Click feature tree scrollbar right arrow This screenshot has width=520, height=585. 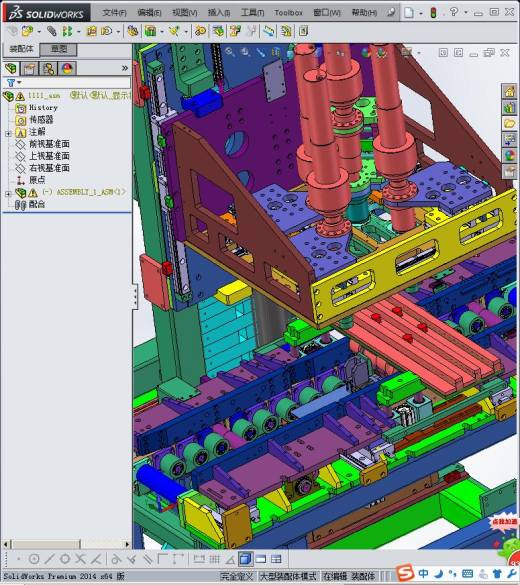pos(127,544)
